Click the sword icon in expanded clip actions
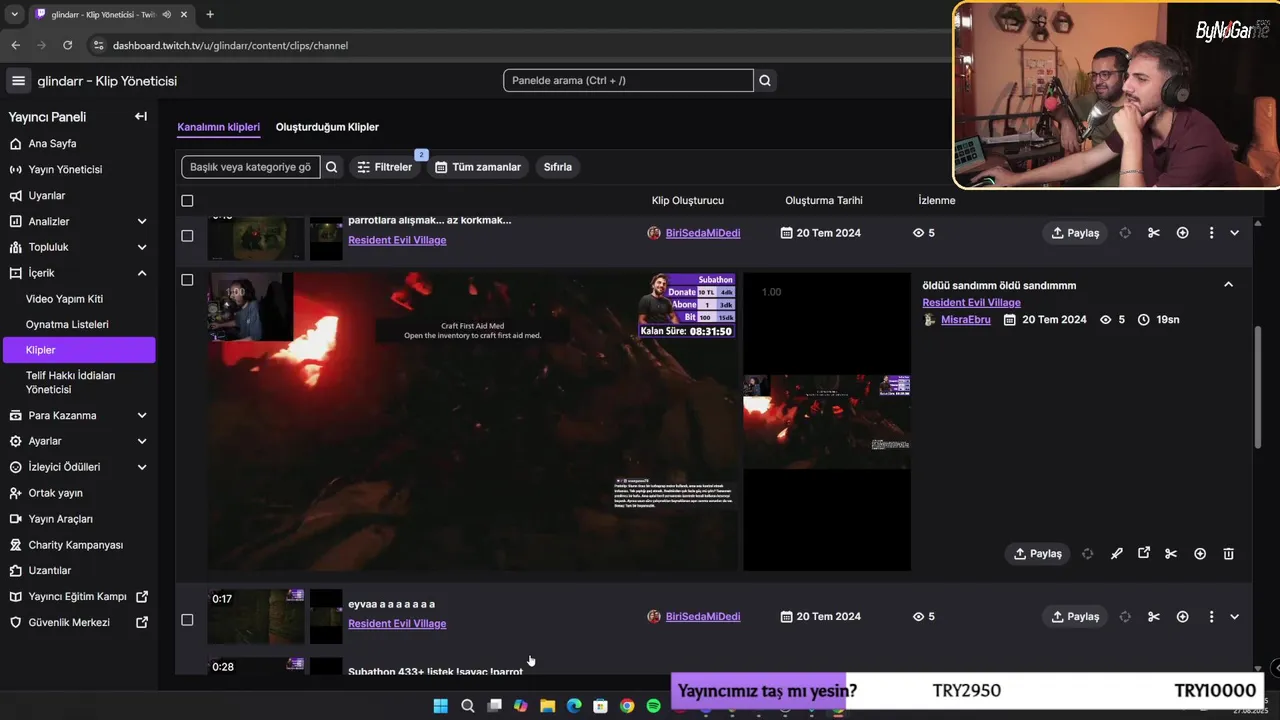This screenshot has width=1280, height=720. (x=1116, y=554)
